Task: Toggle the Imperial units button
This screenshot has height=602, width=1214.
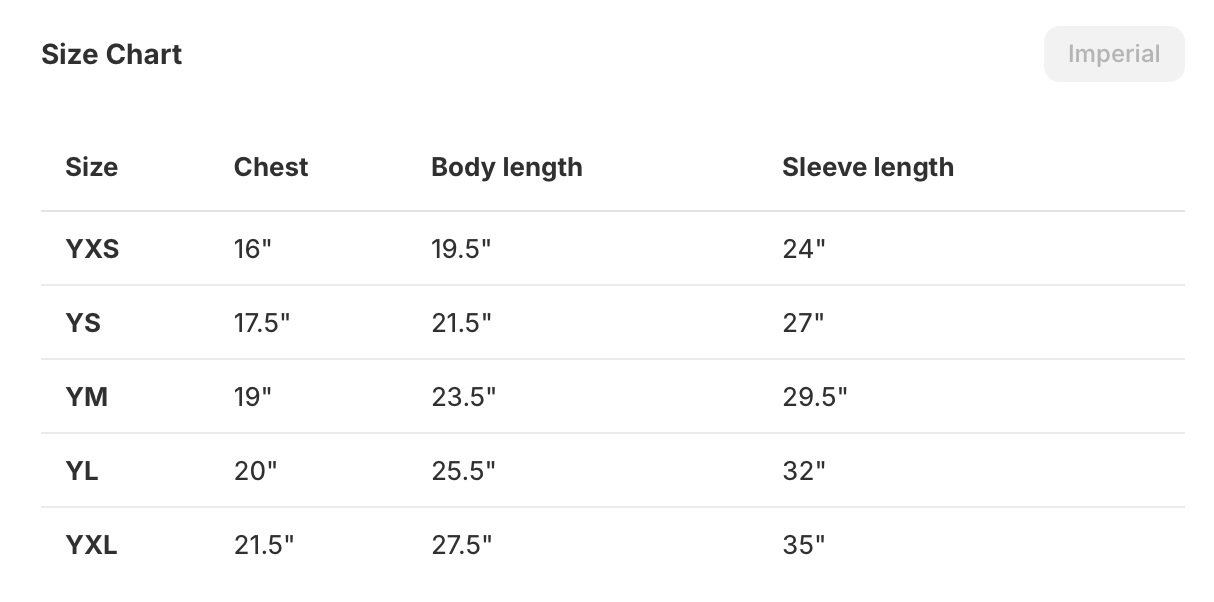Action: click(x=1113, y=54)
